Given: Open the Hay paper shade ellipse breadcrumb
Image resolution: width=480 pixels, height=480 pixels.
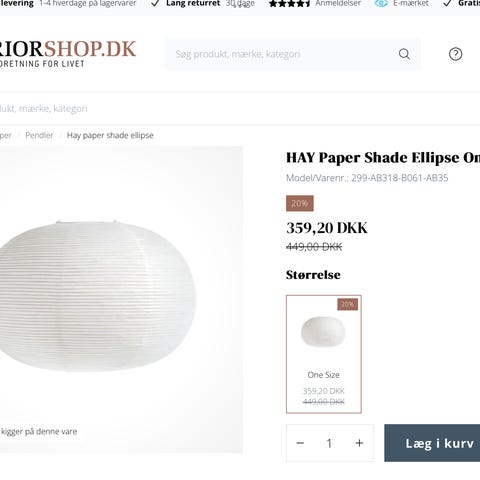Looking at the screenshot, I should (x=110, y=135).
